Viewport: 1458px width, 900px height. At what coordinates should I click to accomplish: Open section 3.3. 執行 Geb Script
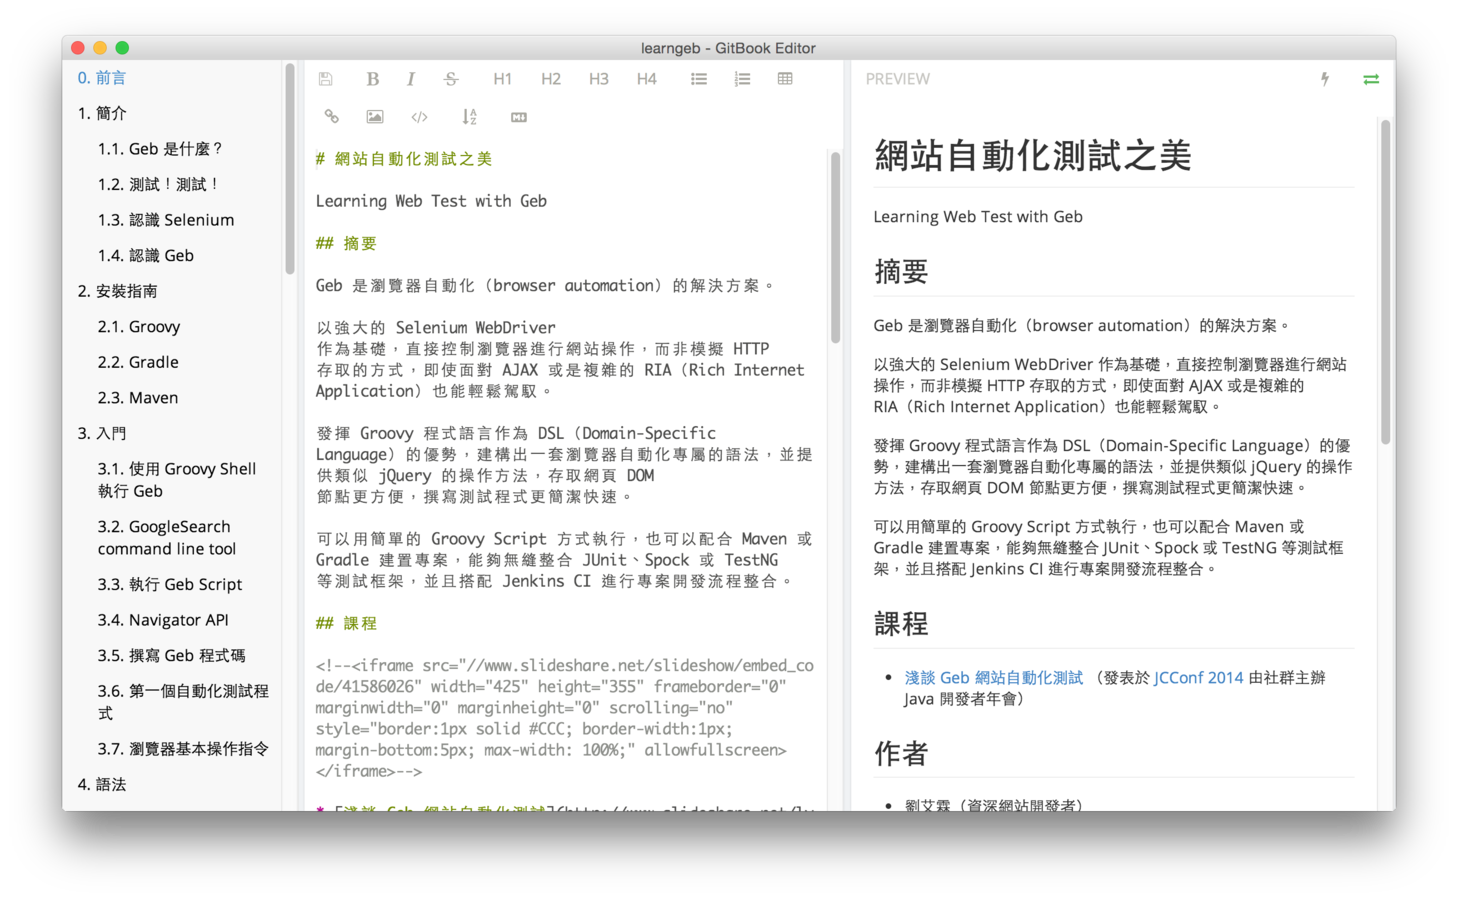pos(170,585)
